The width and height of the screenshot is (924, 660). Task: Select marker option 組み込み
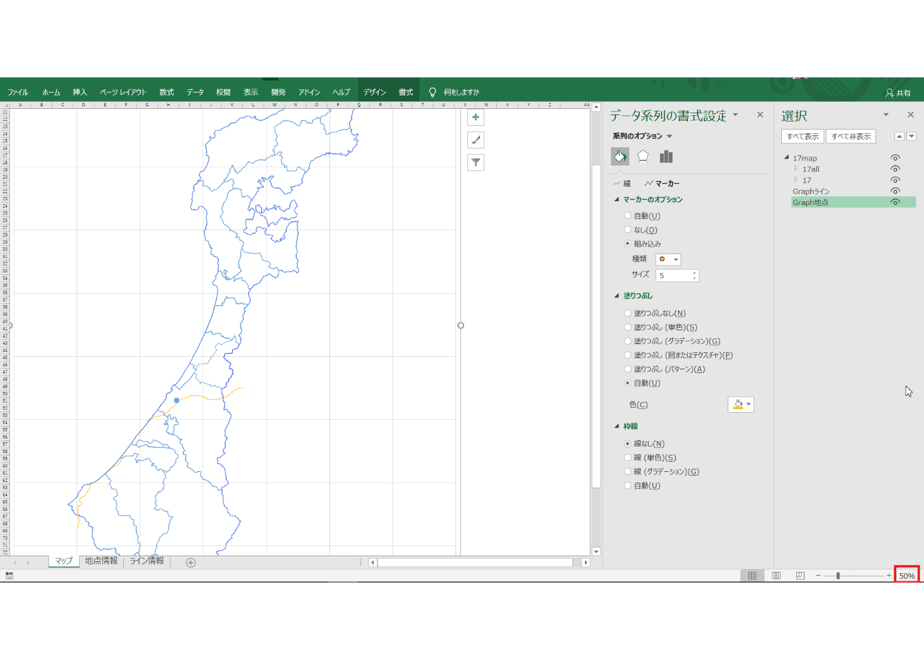pos(628,243)
